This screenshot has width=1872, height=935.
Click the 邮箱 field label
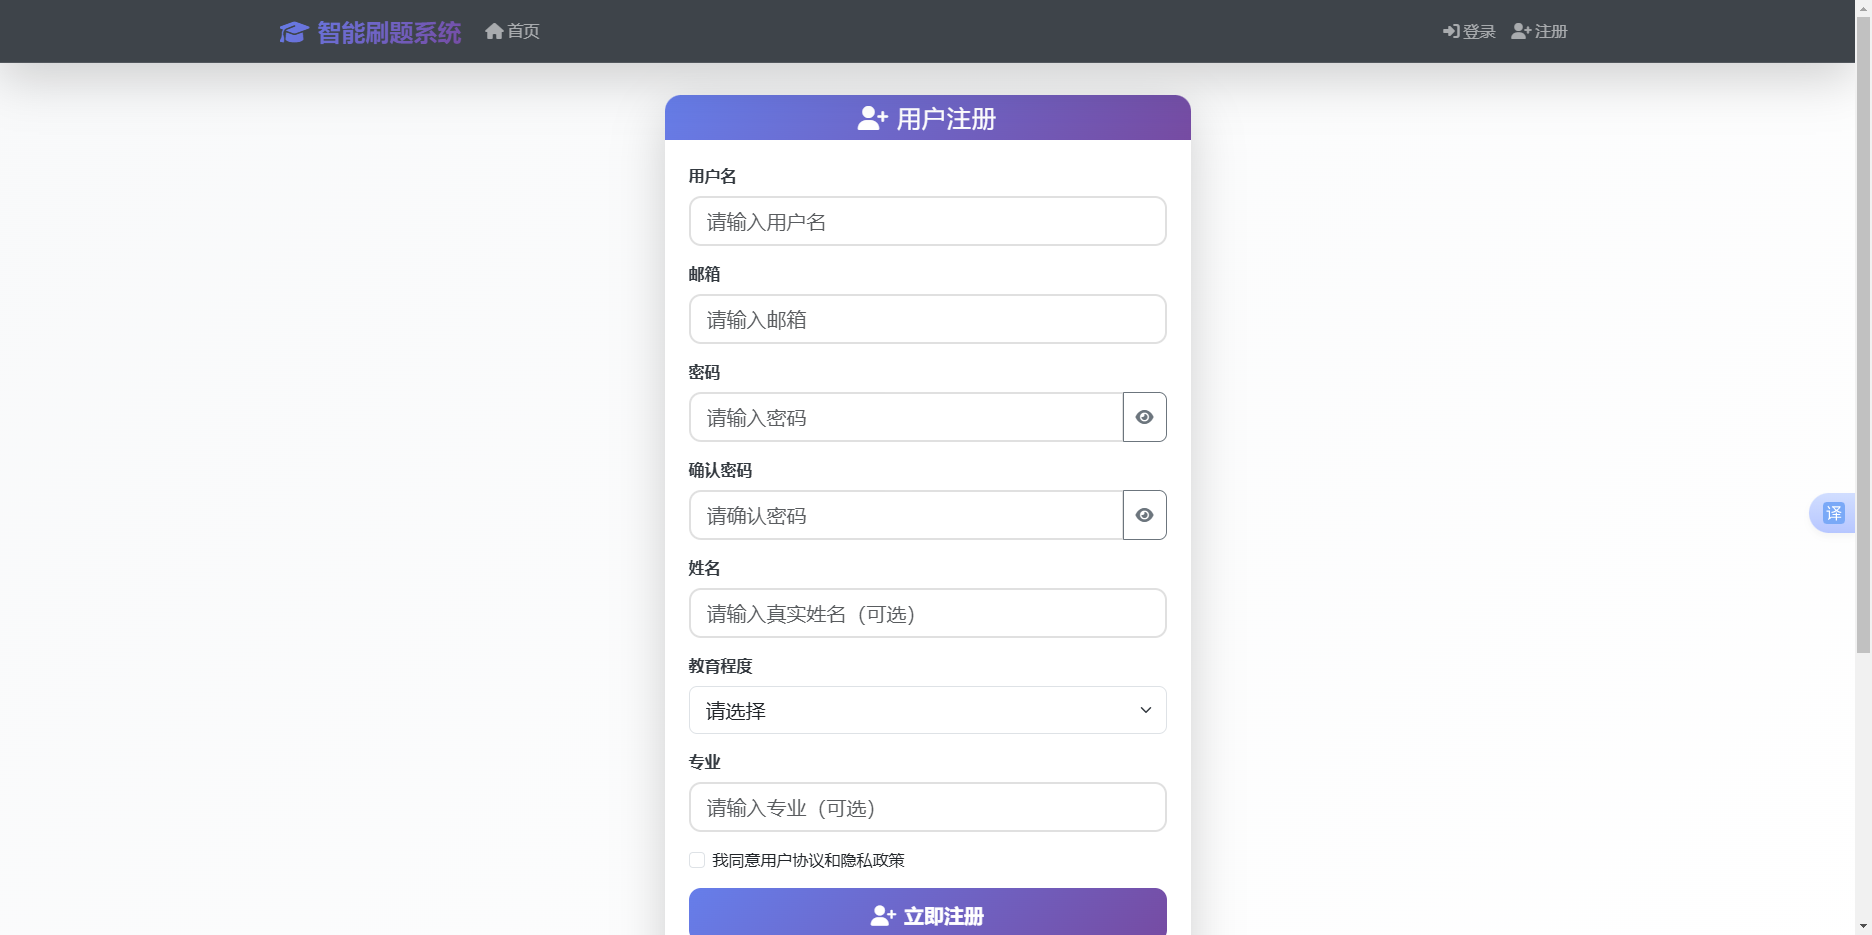coord(704,274)
